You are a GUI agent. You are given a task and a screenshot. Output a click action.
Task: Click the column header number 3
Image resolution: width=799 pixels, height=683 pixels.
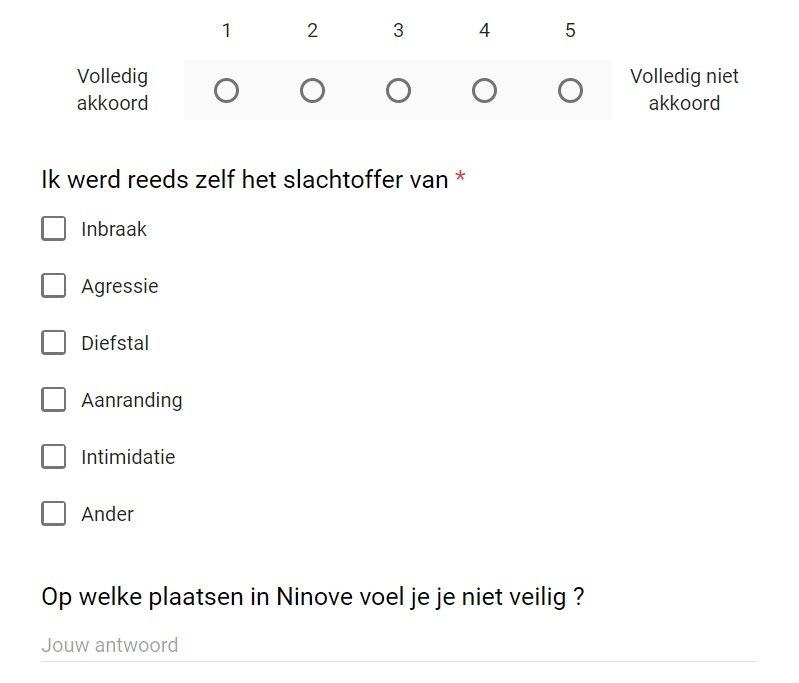tap(398, 31)
